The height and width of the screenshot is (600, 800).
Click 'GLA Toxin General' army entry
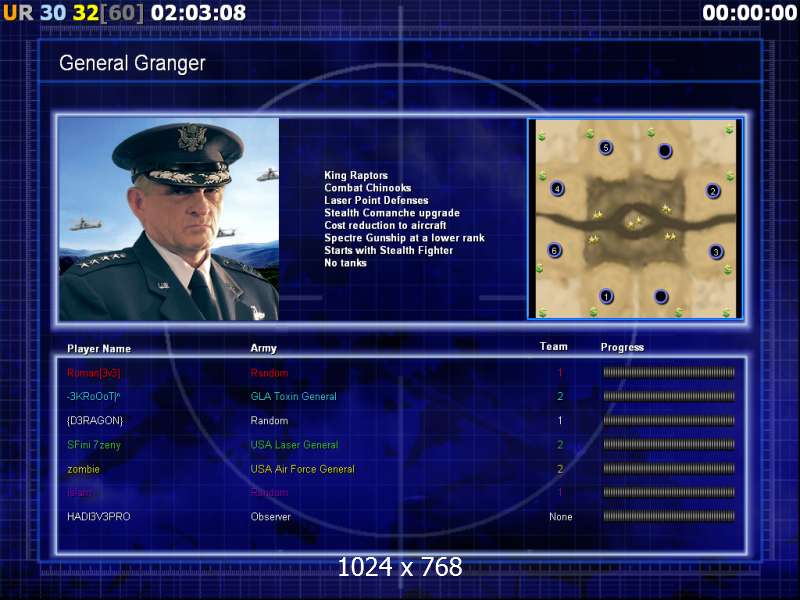(x=293, y=396)
